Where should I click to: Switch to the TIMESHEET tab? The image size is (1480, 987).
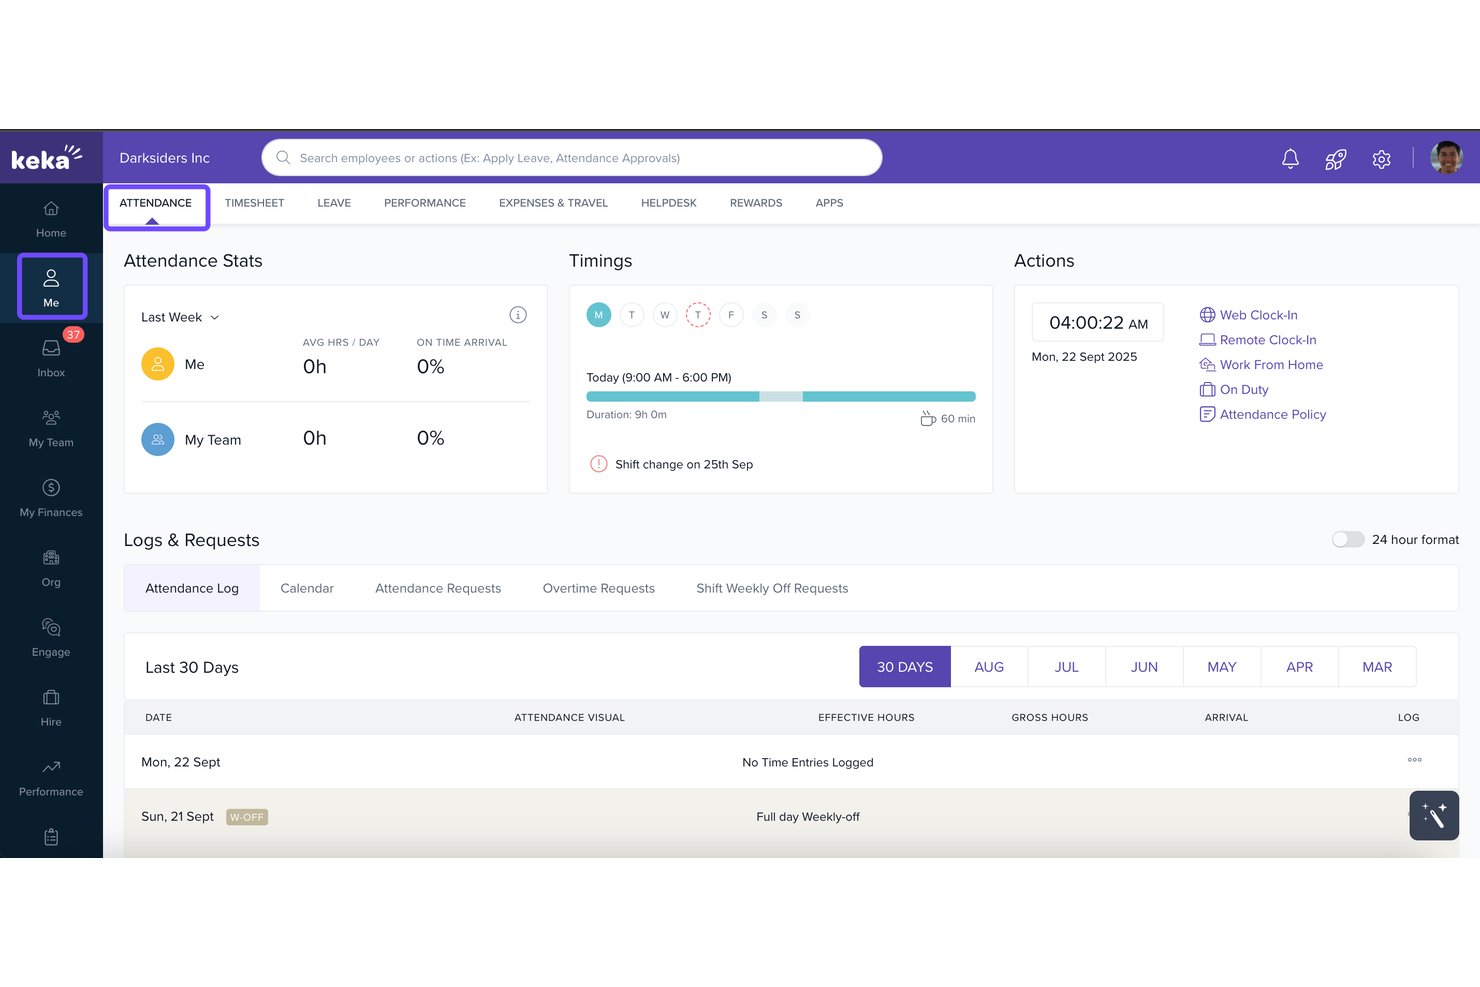click(x=254, y=203)
